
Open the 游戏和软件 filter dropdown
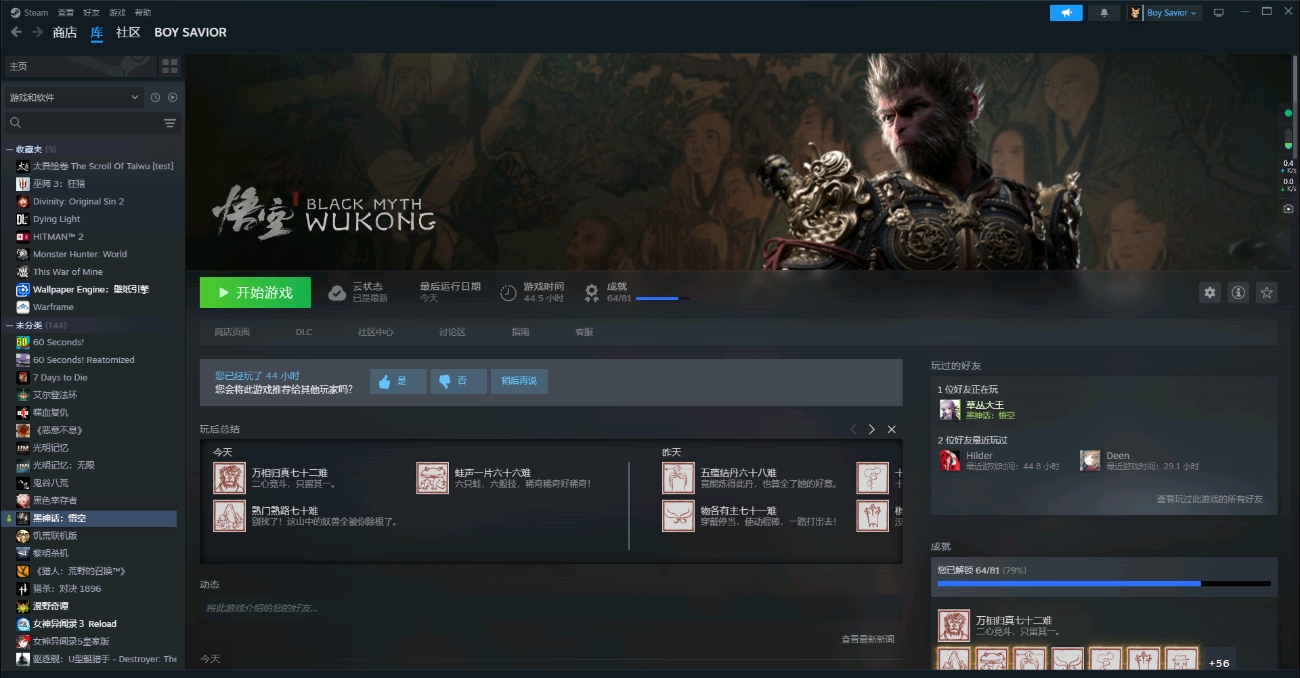tap(74, 97)
